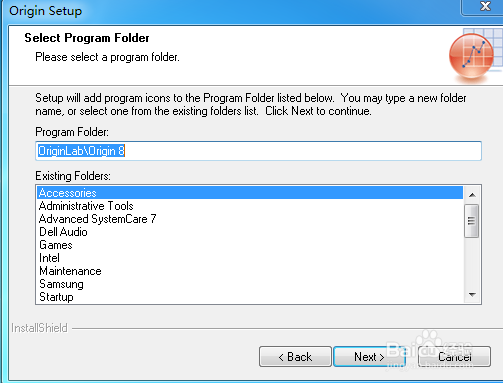Select the Samsung folder entry

click(x=250, y=284)
